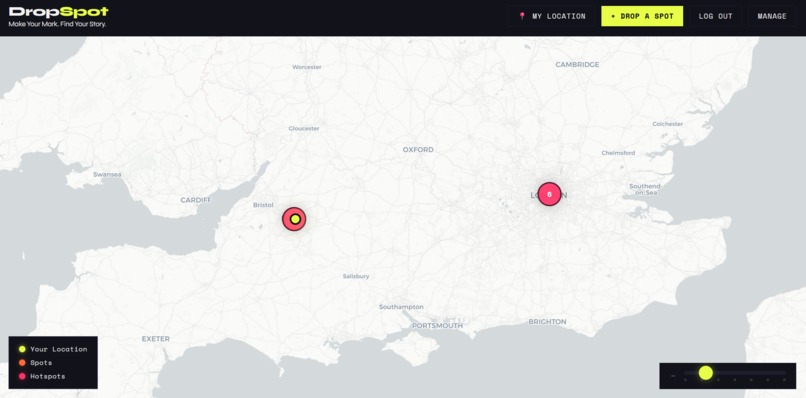
Task: Click the Worcester map label
Action: coord(307,67)
